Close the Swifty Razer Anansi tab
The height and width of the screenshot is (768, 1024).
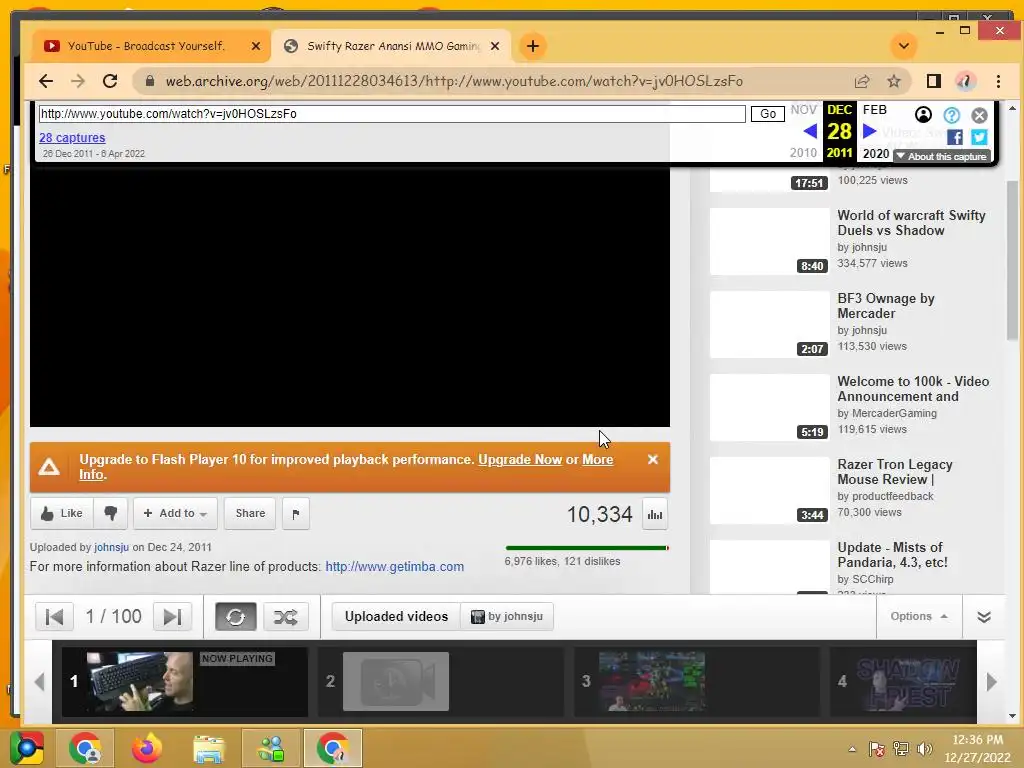click(495, 46)
